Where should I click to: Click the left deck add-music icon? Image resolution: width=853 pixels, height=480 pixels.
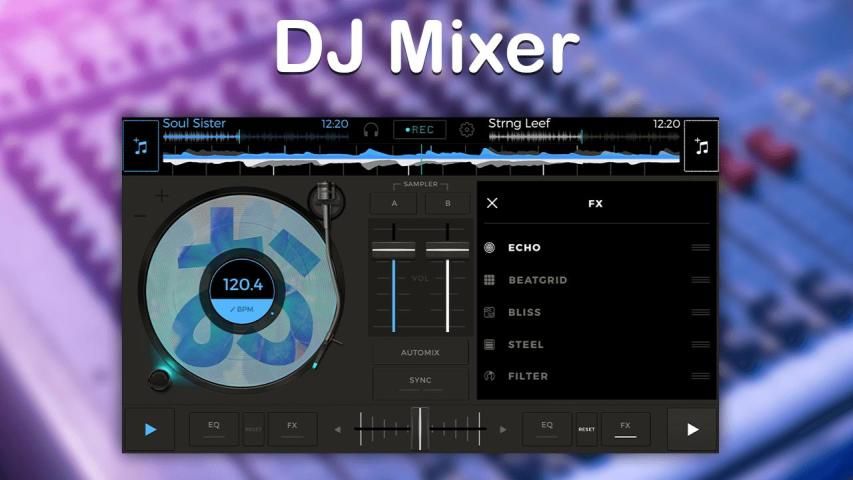point(140,146)
